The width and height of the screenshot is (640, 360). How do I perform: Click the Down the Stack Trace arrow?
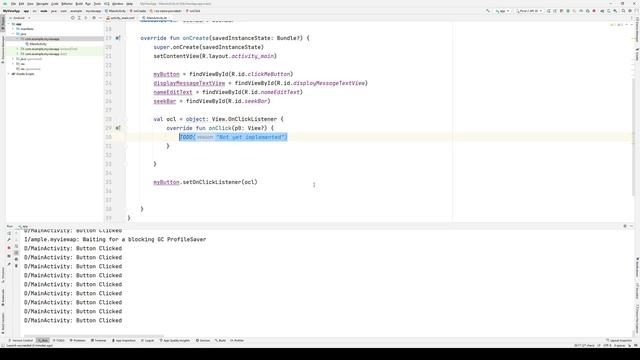[x=16, y=240]
